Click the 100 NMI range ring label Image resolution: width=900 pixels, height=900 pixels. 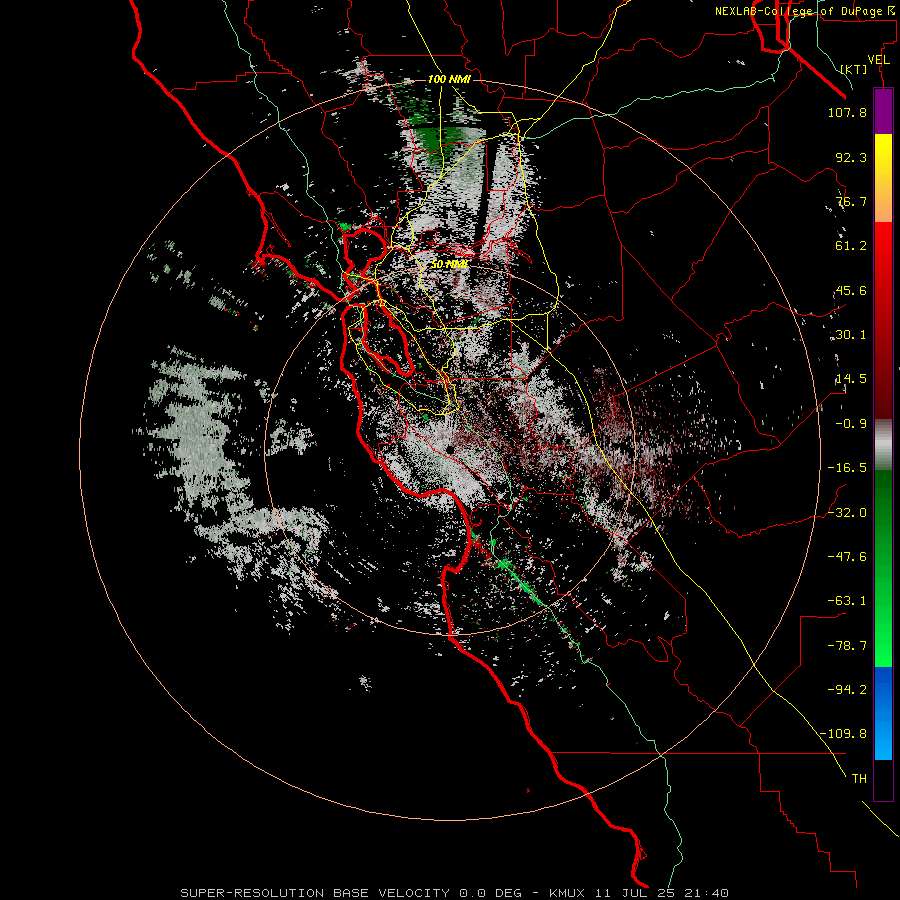coord(449,79)
